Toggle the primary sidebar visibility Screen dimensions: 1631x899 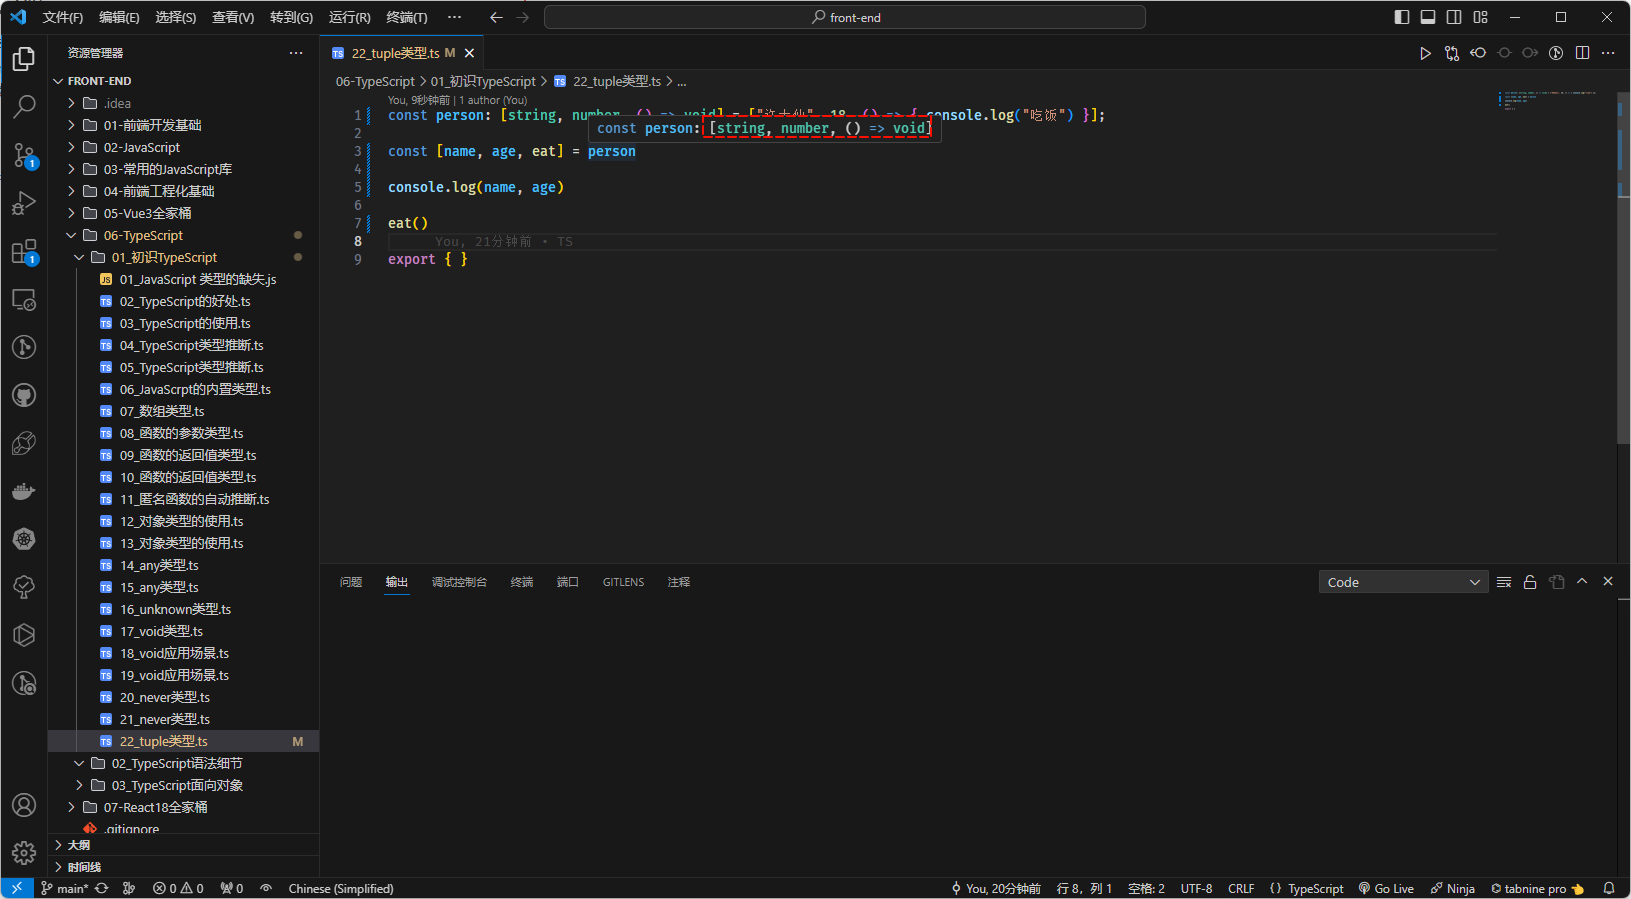click(1402, 17)
